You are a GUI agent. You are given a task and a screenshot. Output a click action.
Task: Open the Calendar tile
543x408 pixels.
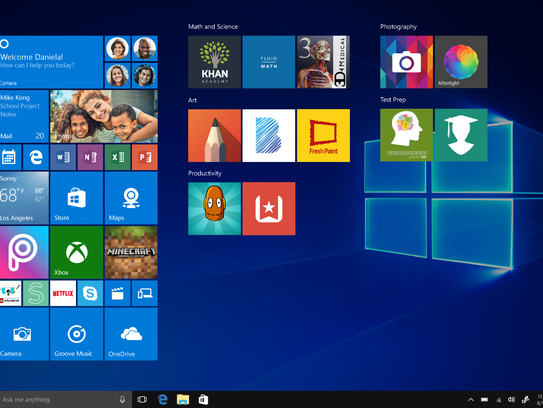click(x=9, y=157)
